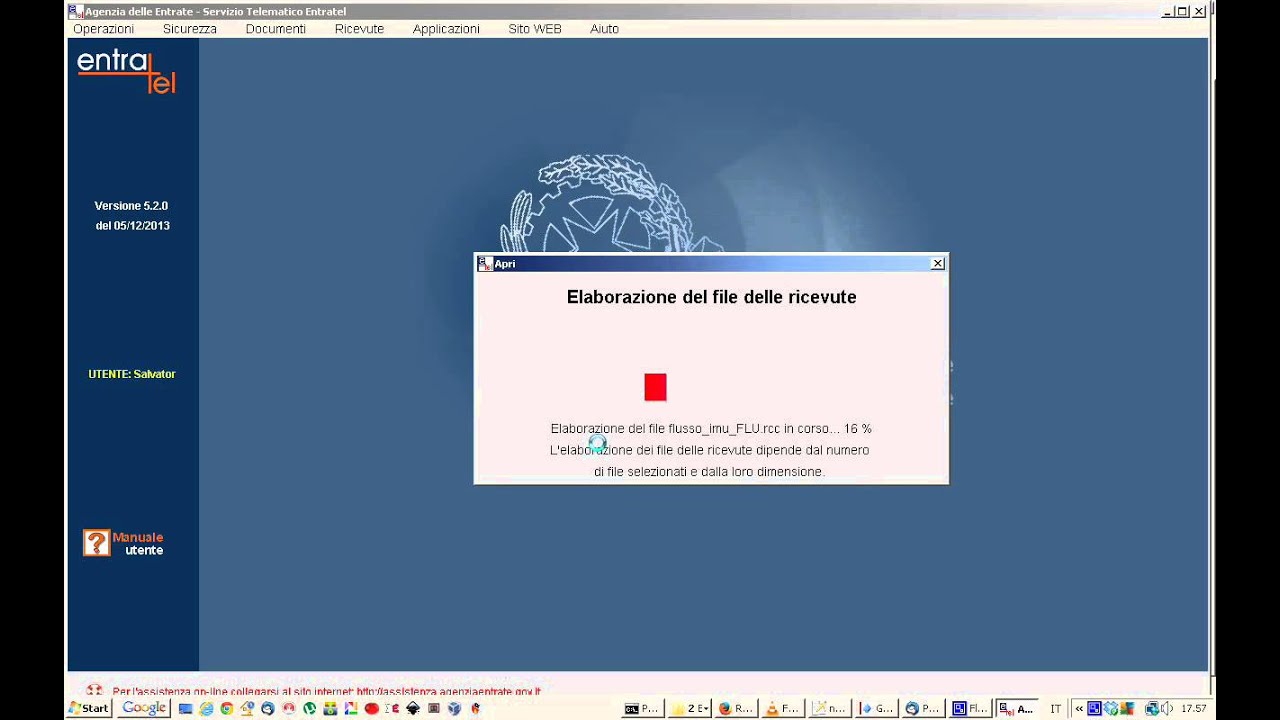Click the 'flusso_imu_FLU.rcc in corso' status line

pos(711,429)
